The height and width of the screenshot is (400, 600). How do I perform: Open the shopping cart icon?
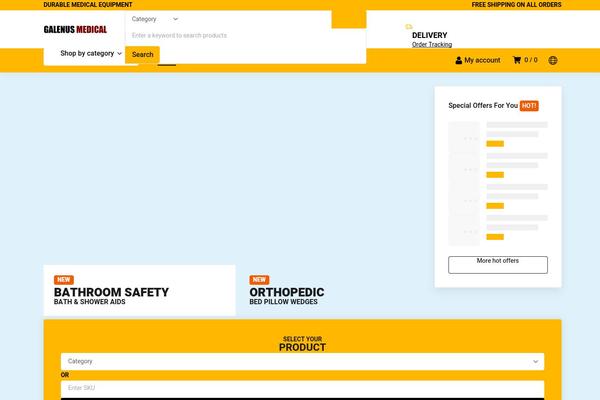(517, 60)
